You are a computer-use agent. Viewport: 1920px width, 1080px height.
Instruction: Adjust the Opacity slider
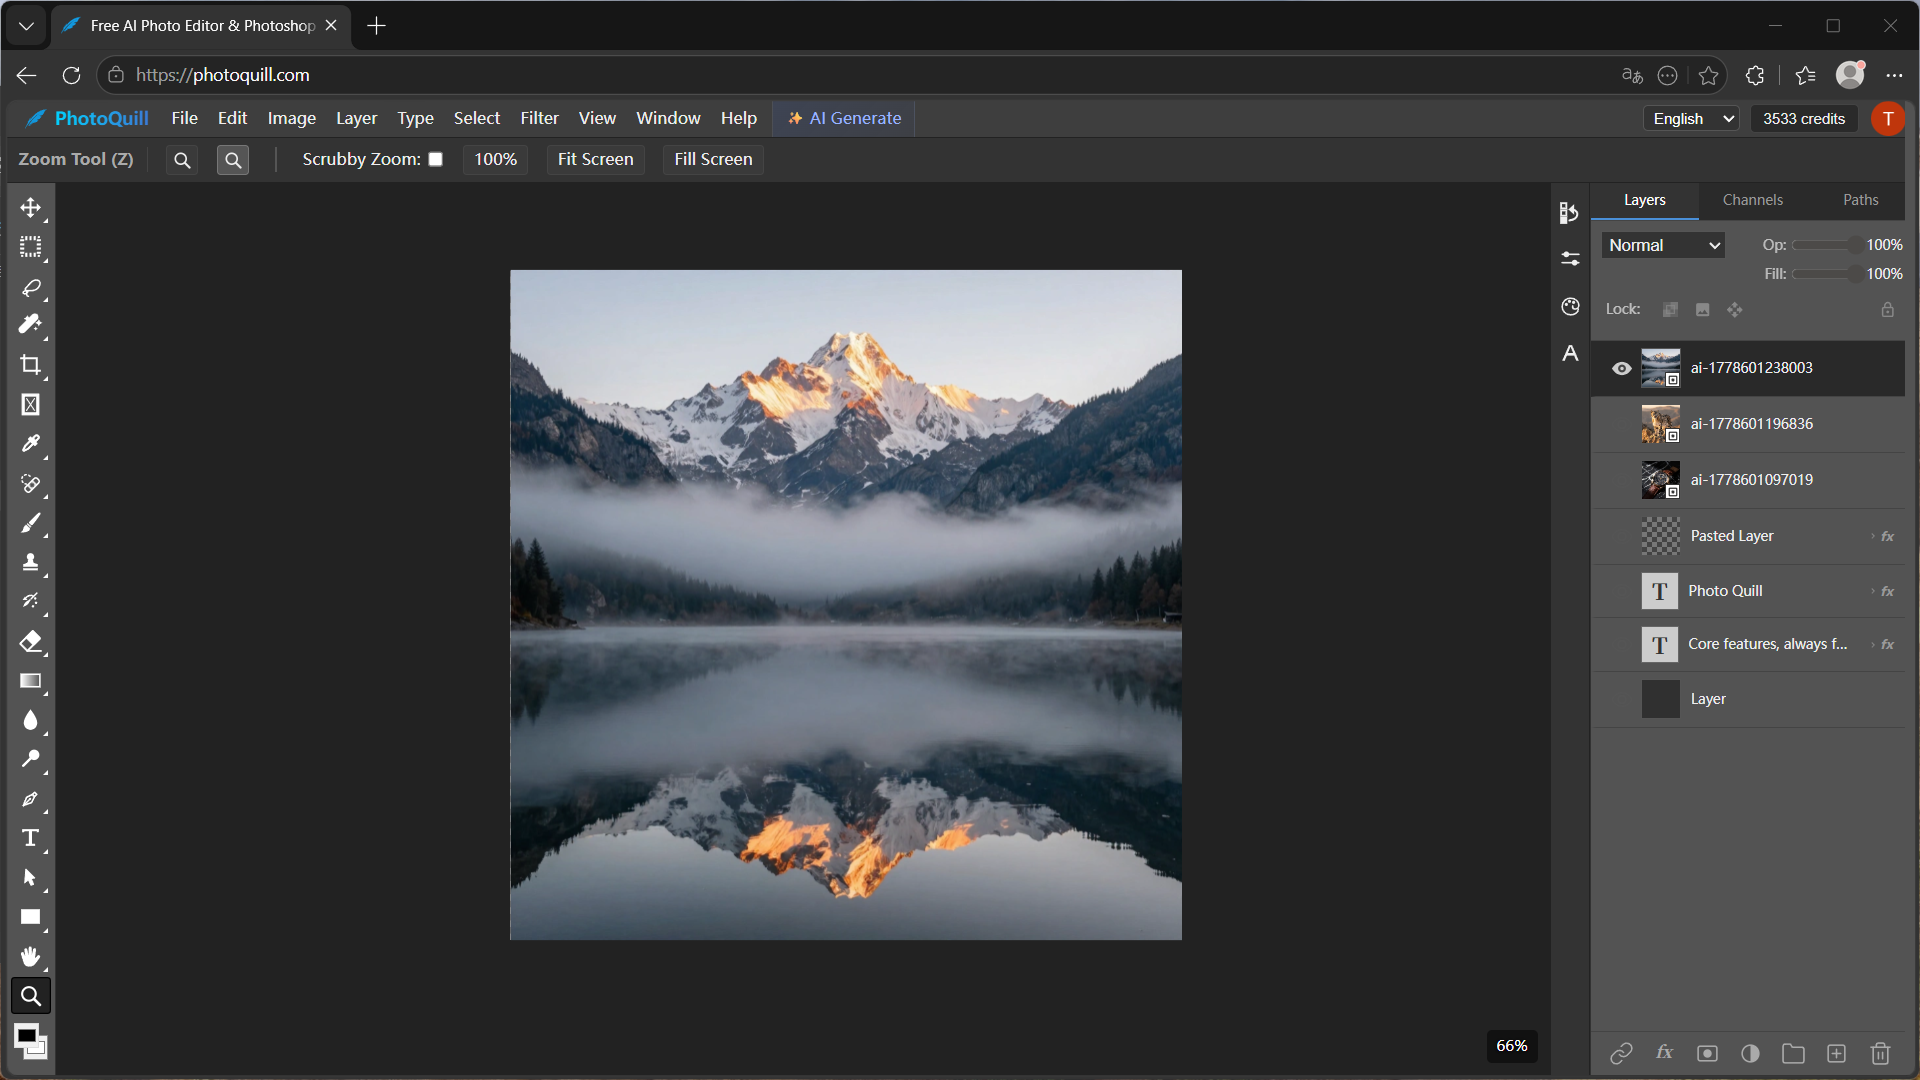point(1826,245)
